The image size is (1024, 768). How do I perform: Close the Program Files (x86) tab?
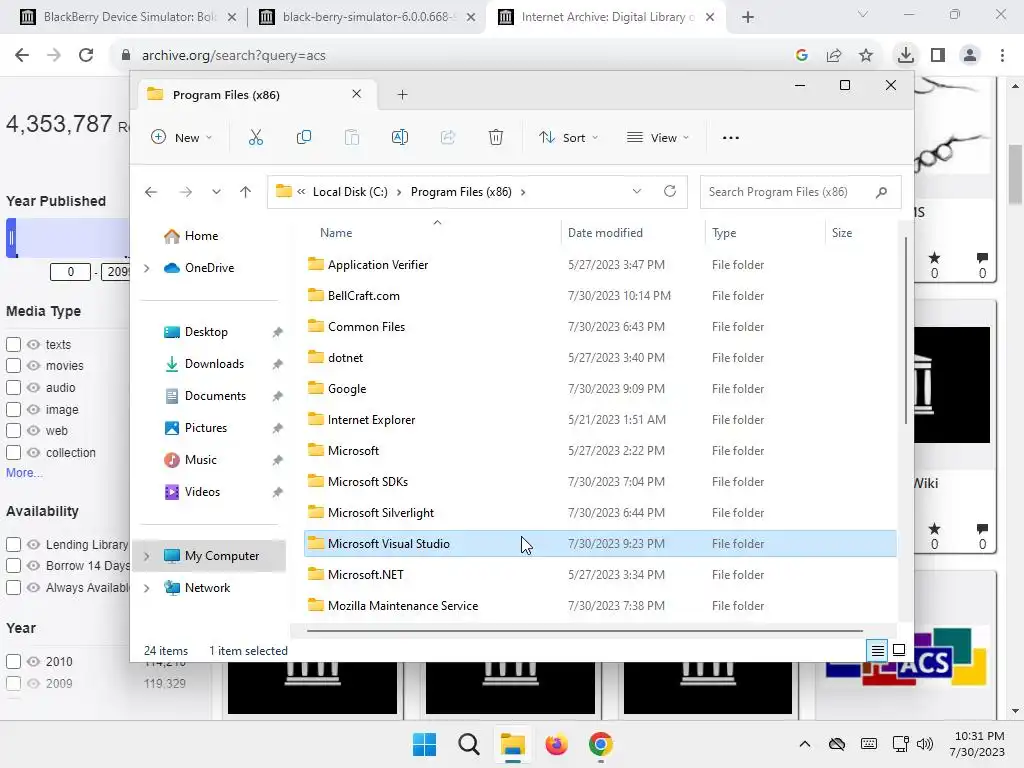point(357,94)
